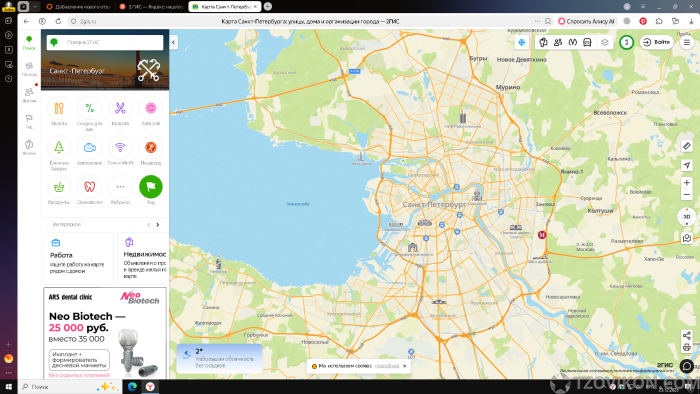Open the Neo Biotech ad banner

105,333
